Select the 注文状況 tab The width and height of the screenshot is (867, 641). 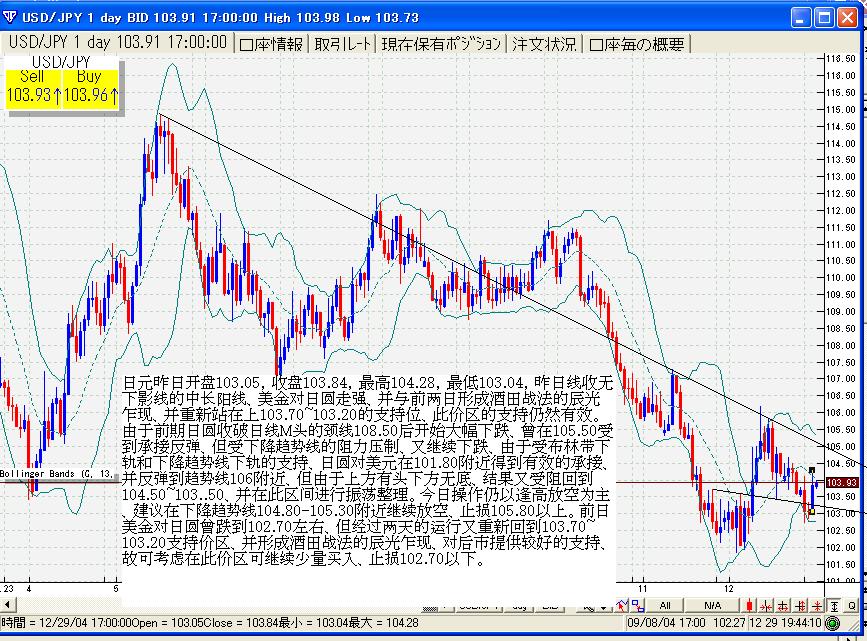pyautogui.click(x=544, y=43)
